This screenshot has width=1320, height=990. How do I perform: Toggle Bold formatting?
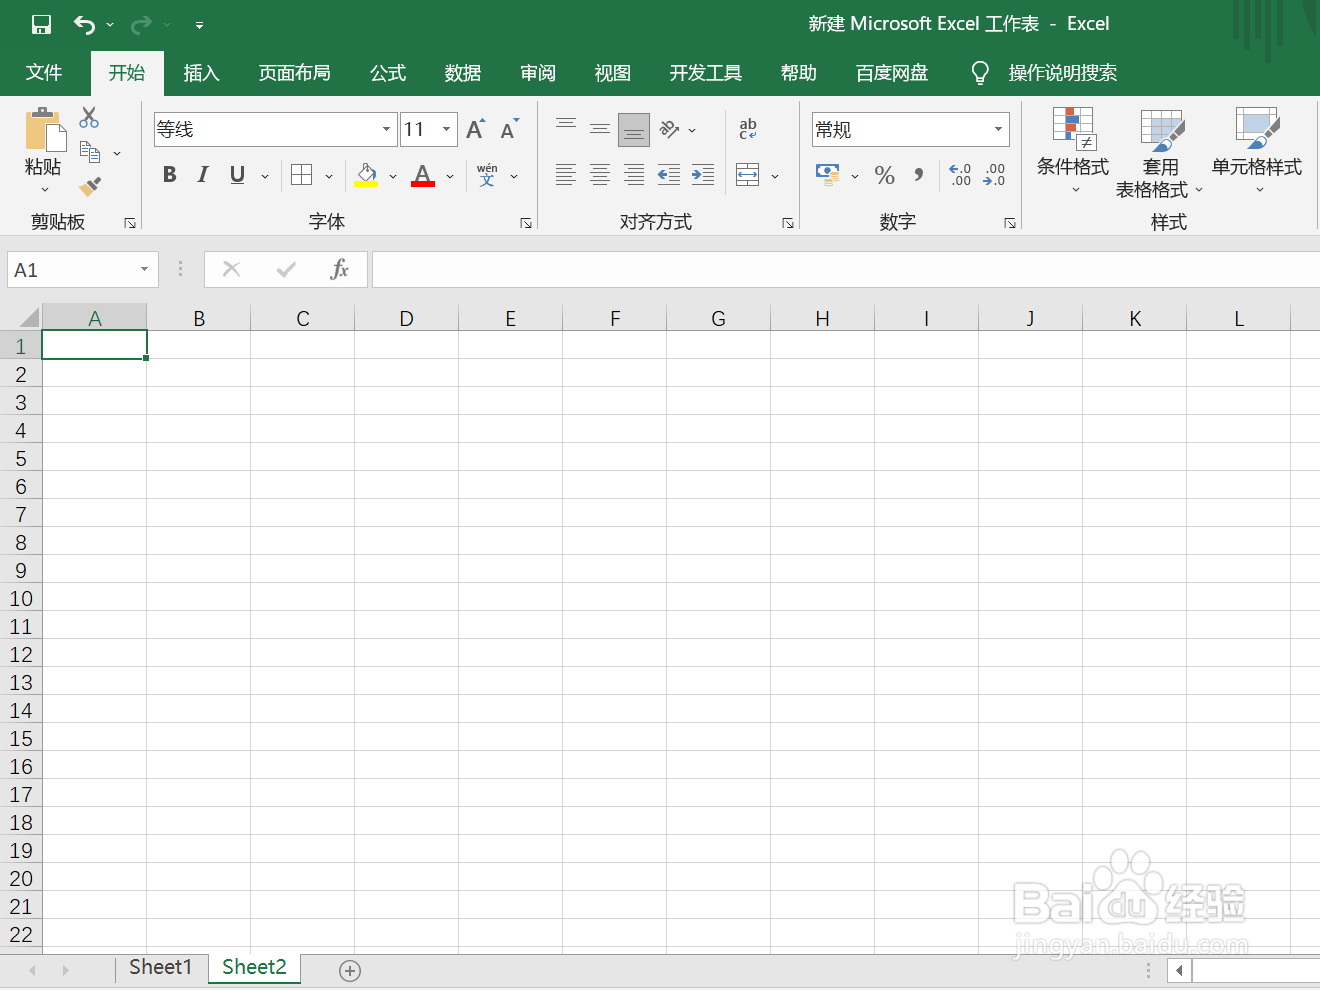tap(170, 175)
